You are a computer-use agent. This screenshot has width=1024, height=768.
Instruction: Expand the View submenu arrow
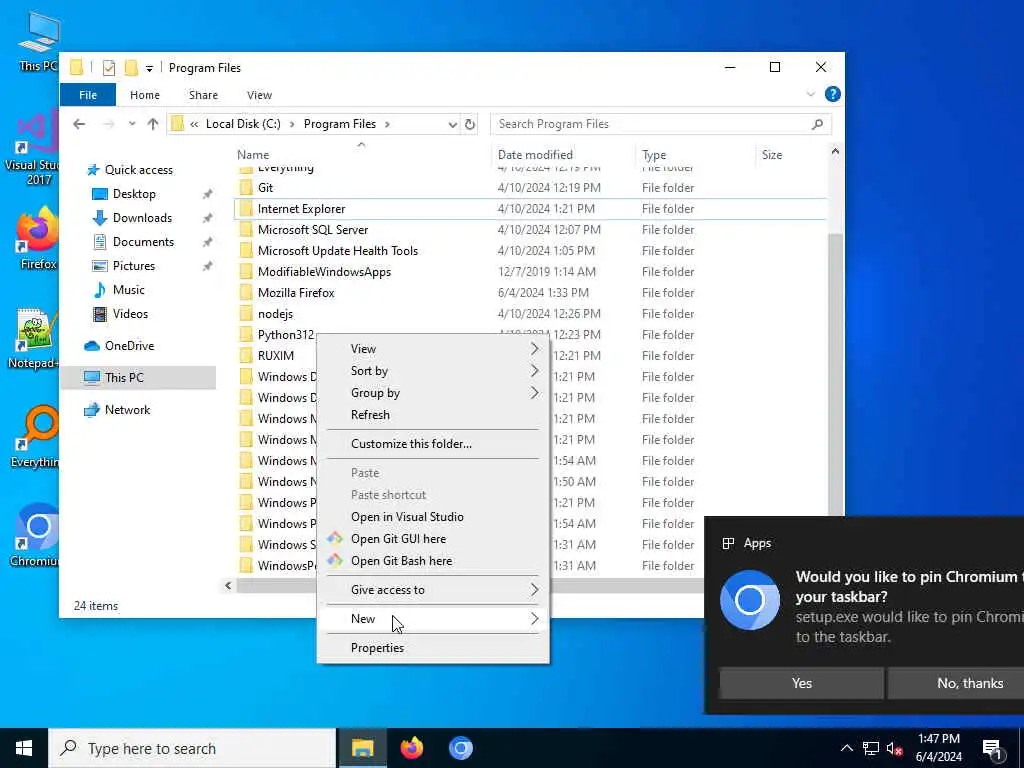534,349
